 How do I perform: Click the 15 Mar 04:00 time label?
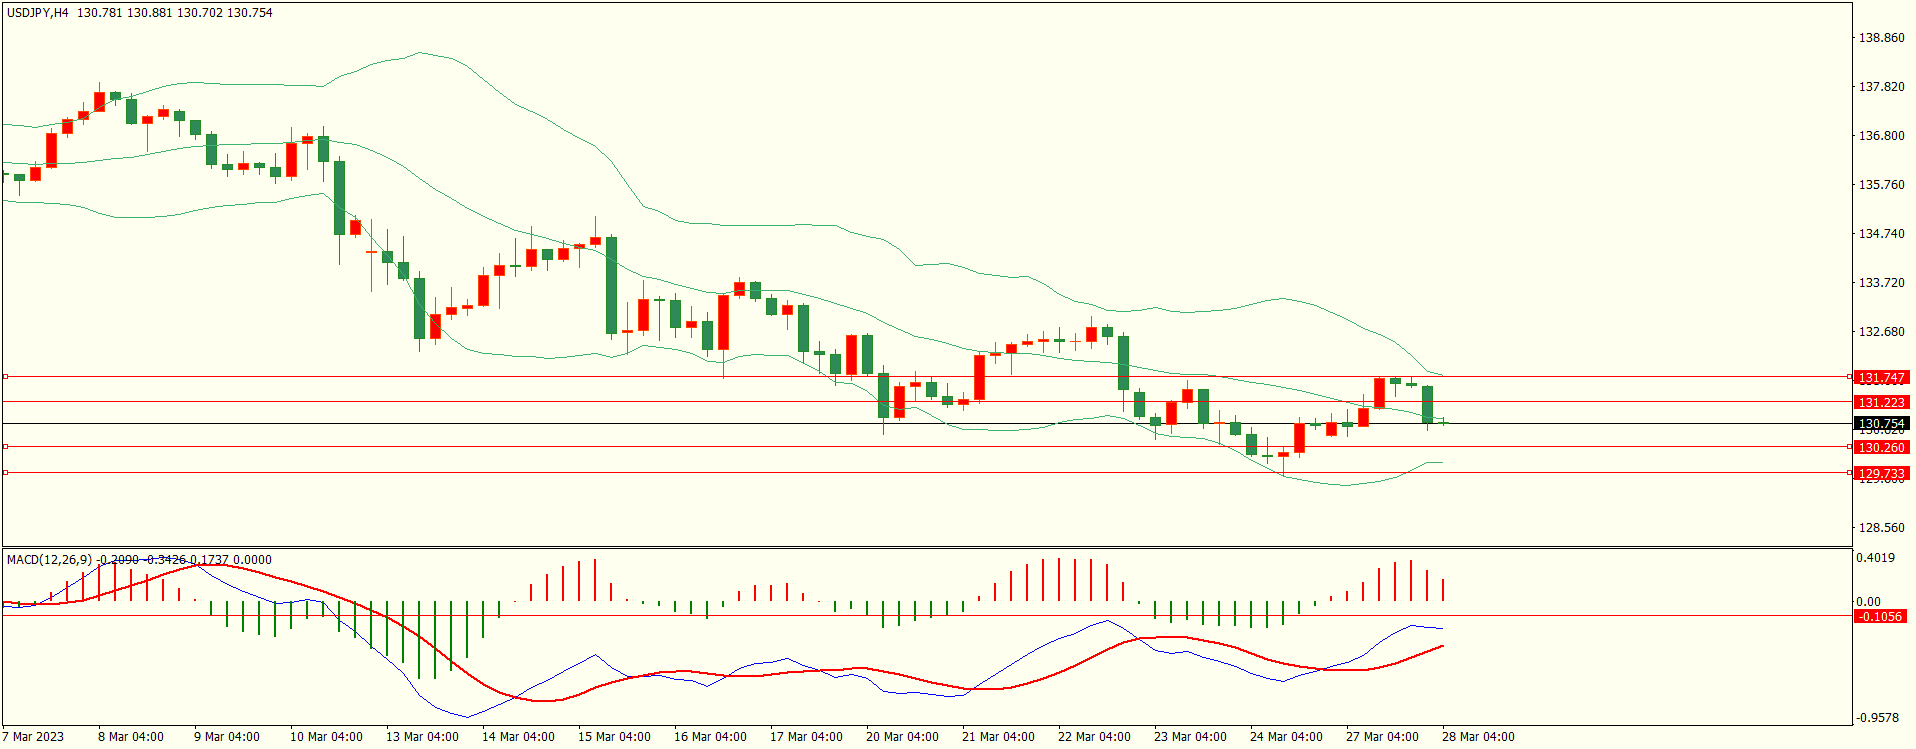[614, 737]
